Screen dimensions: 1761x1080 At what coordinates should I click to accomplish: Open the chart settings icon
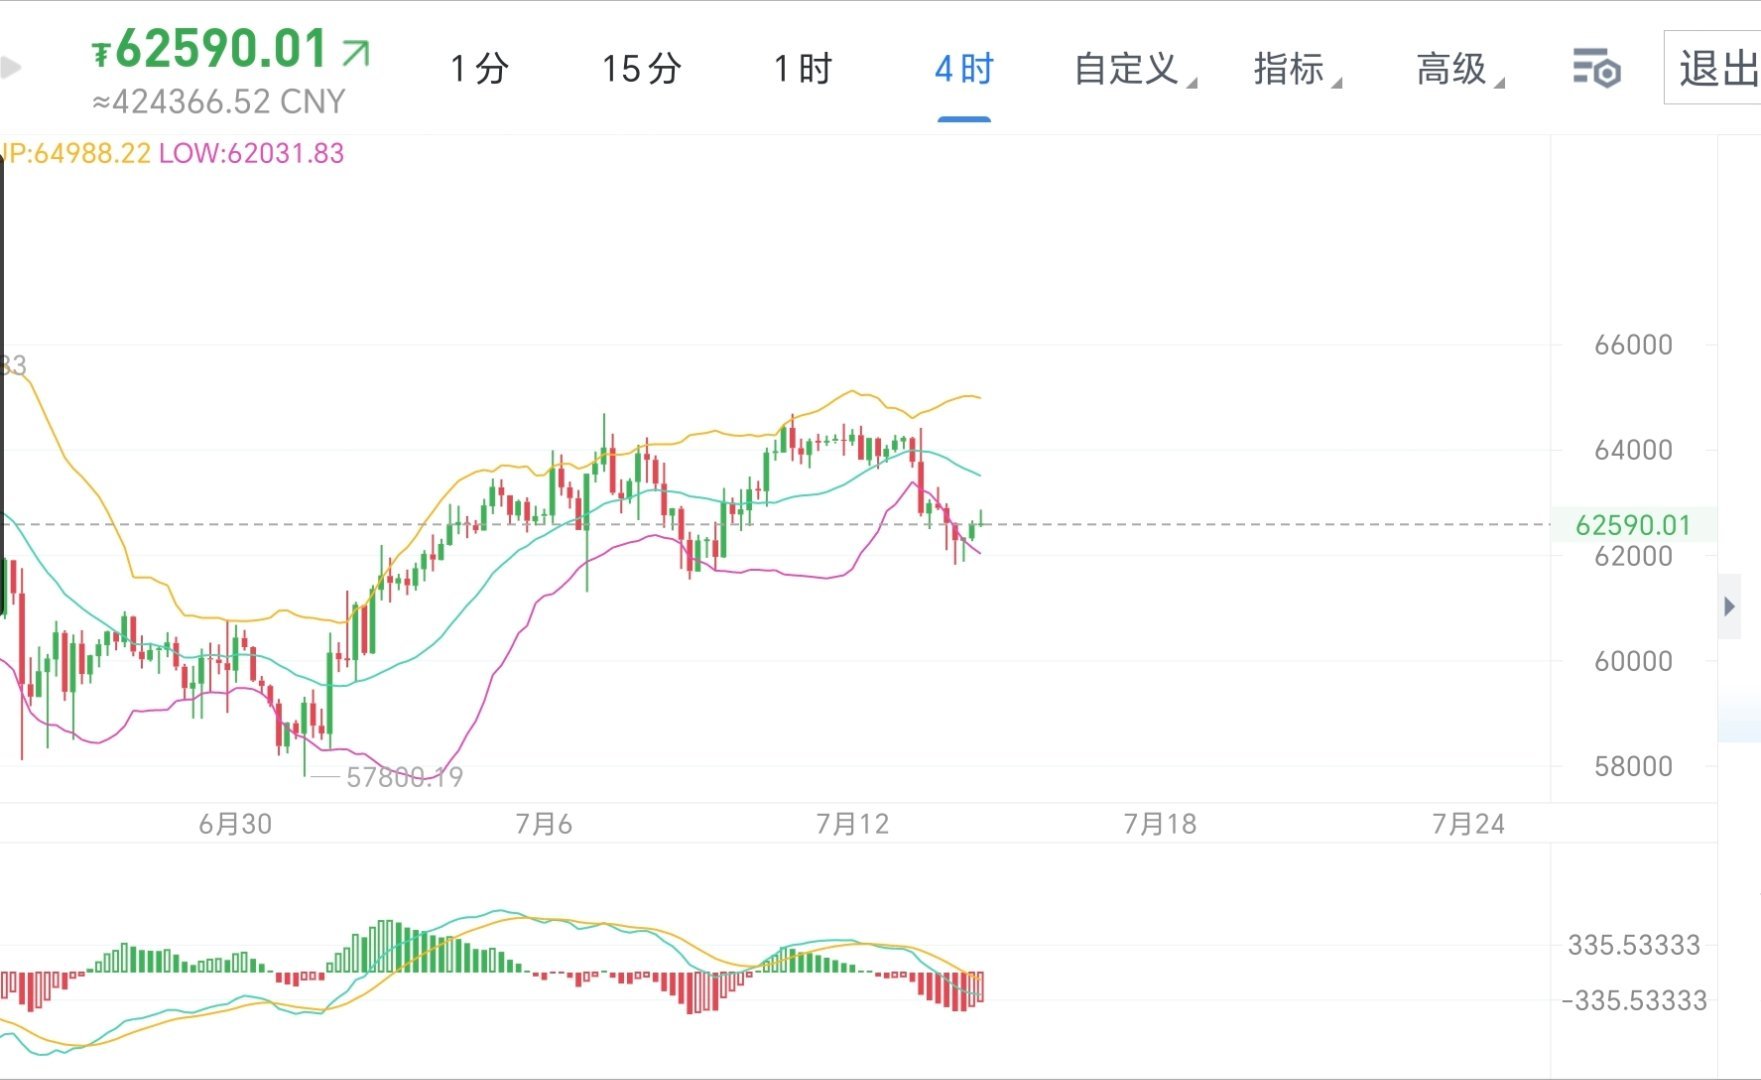tap(1596, 69)
